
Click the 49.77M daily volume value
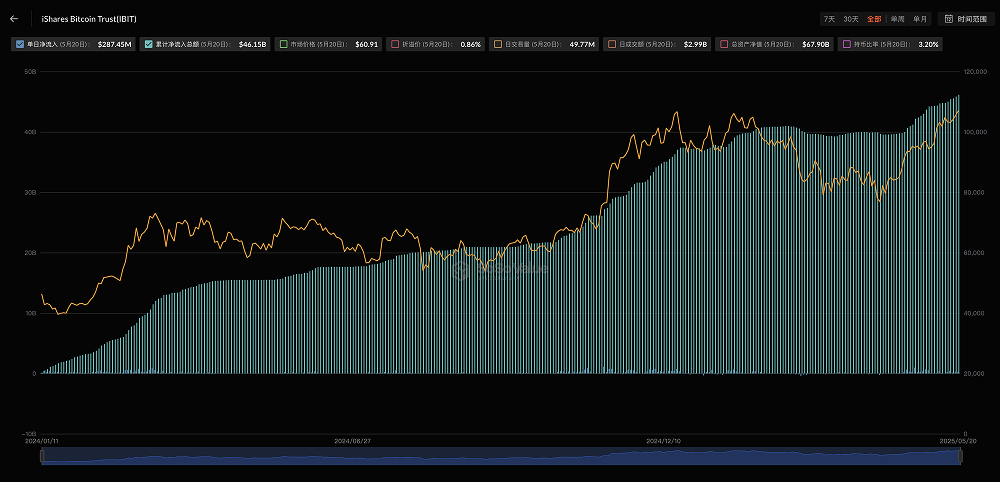pos(582,45)
